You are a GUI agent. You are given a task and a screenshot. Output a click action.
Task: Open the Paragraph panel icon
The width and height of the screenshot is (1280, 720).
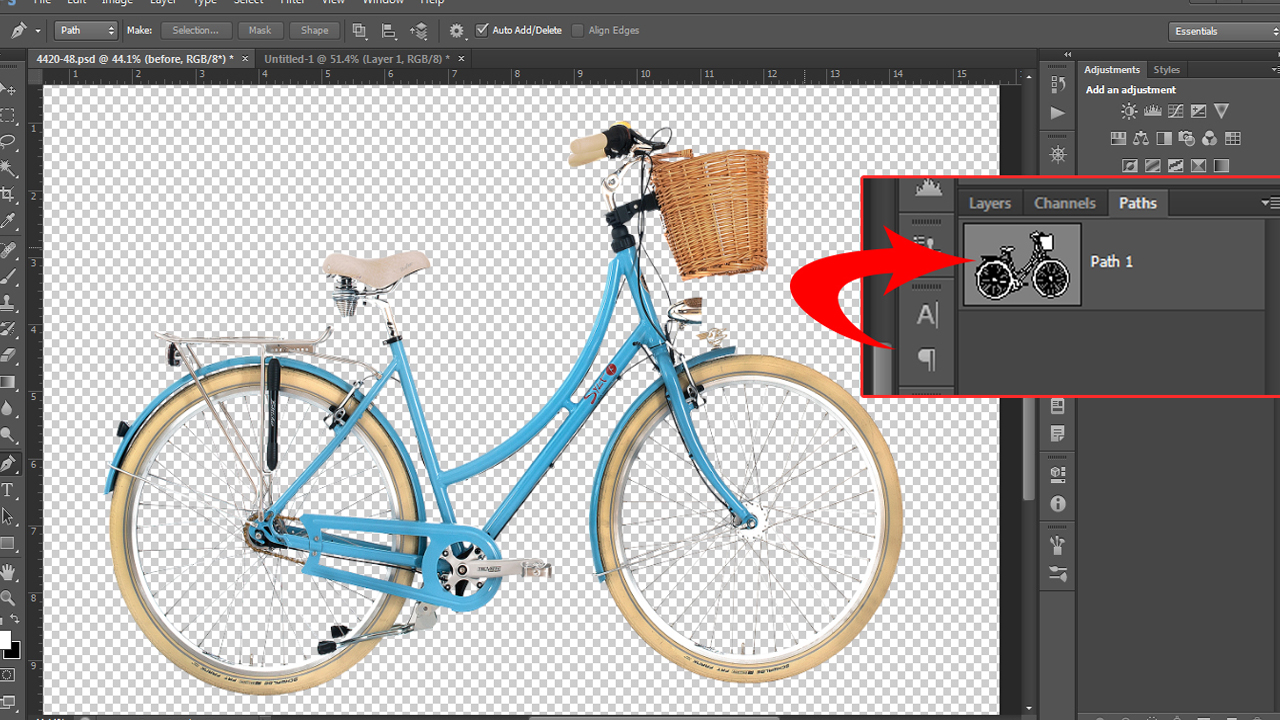coord(927,359)
